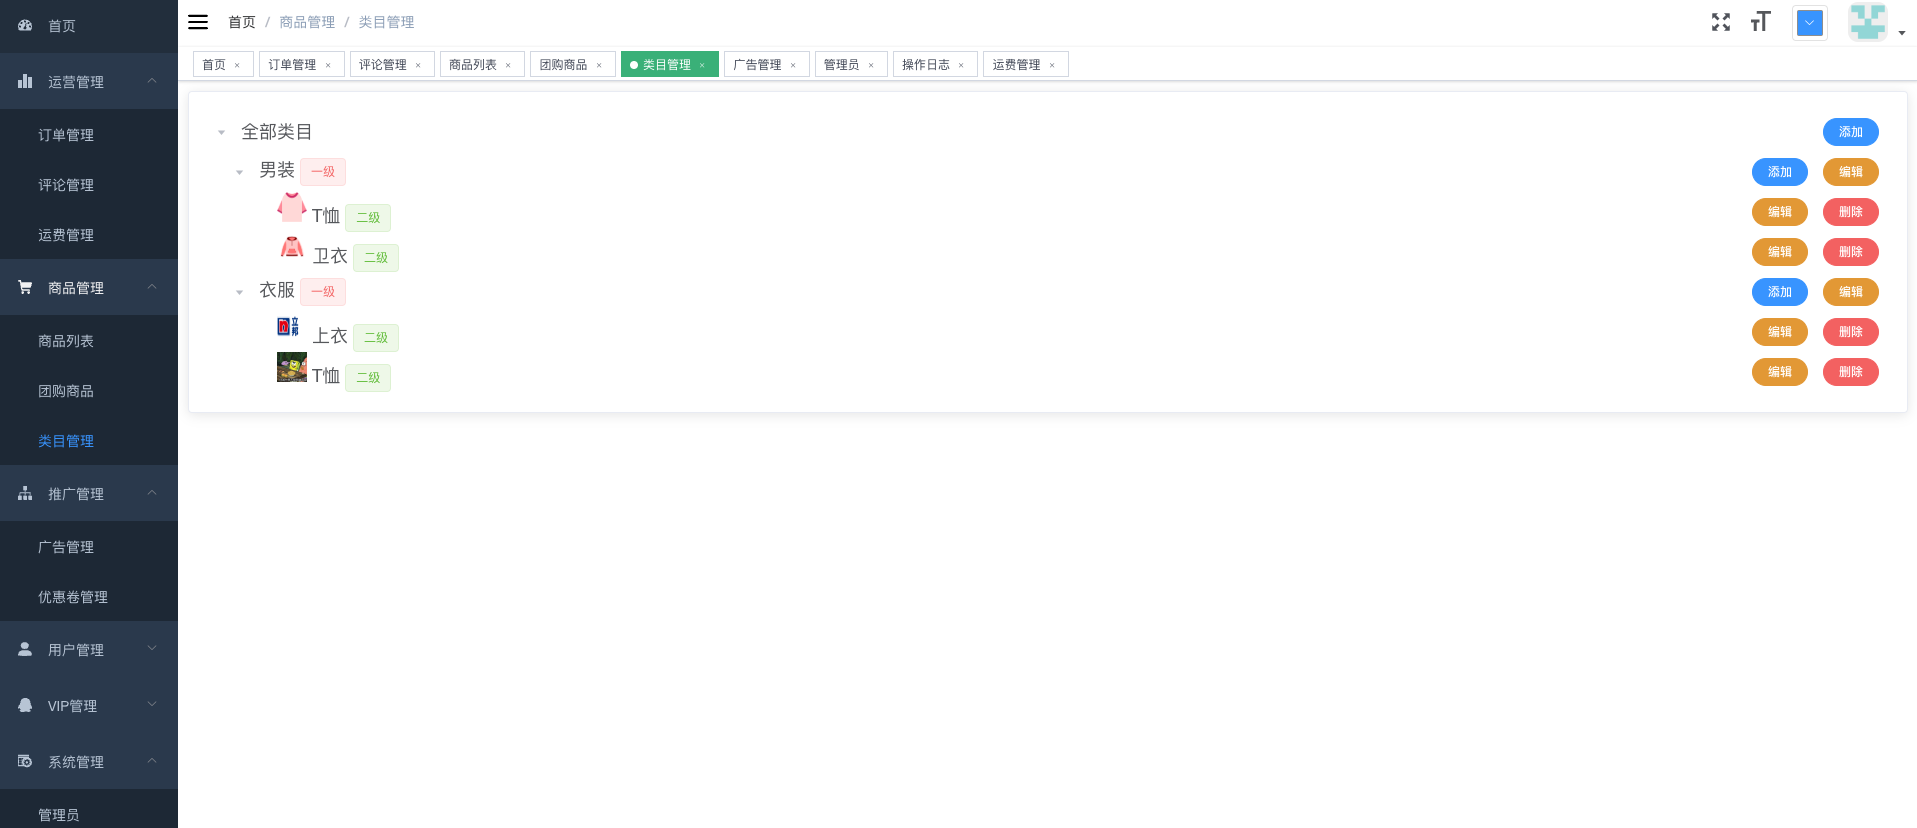Select 类目管理 in the sidebar
Viewport: 1917px width, 828px height.
click(x=89, y=441)
